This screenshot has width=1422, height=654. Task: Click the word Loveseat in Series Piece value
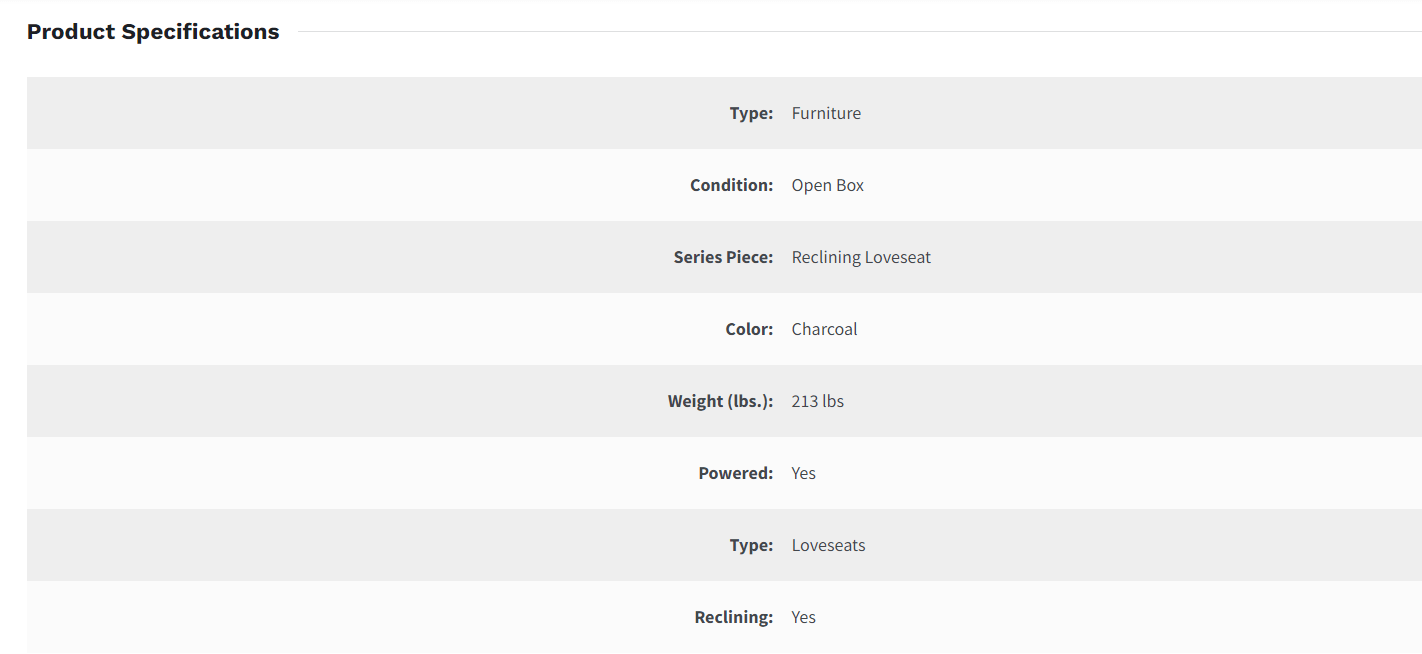898,257
